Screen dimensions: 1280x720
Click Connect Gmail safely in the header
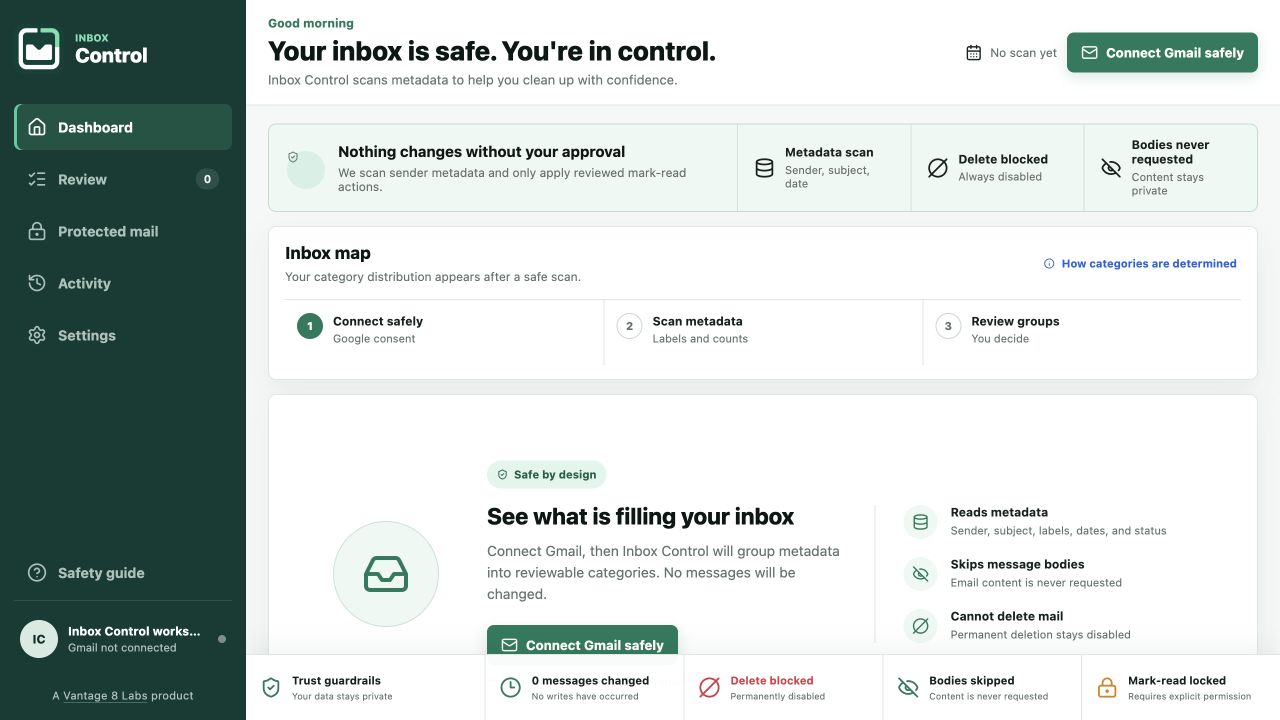tap(1162, 53)
